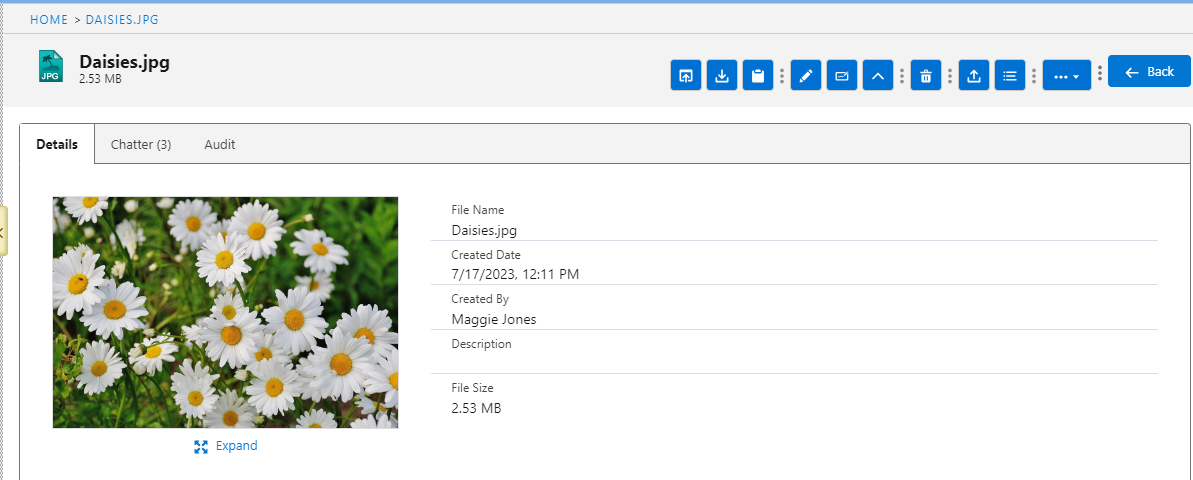
Task: Expand the collapsed left side panel handle
Action: point(3,231)
